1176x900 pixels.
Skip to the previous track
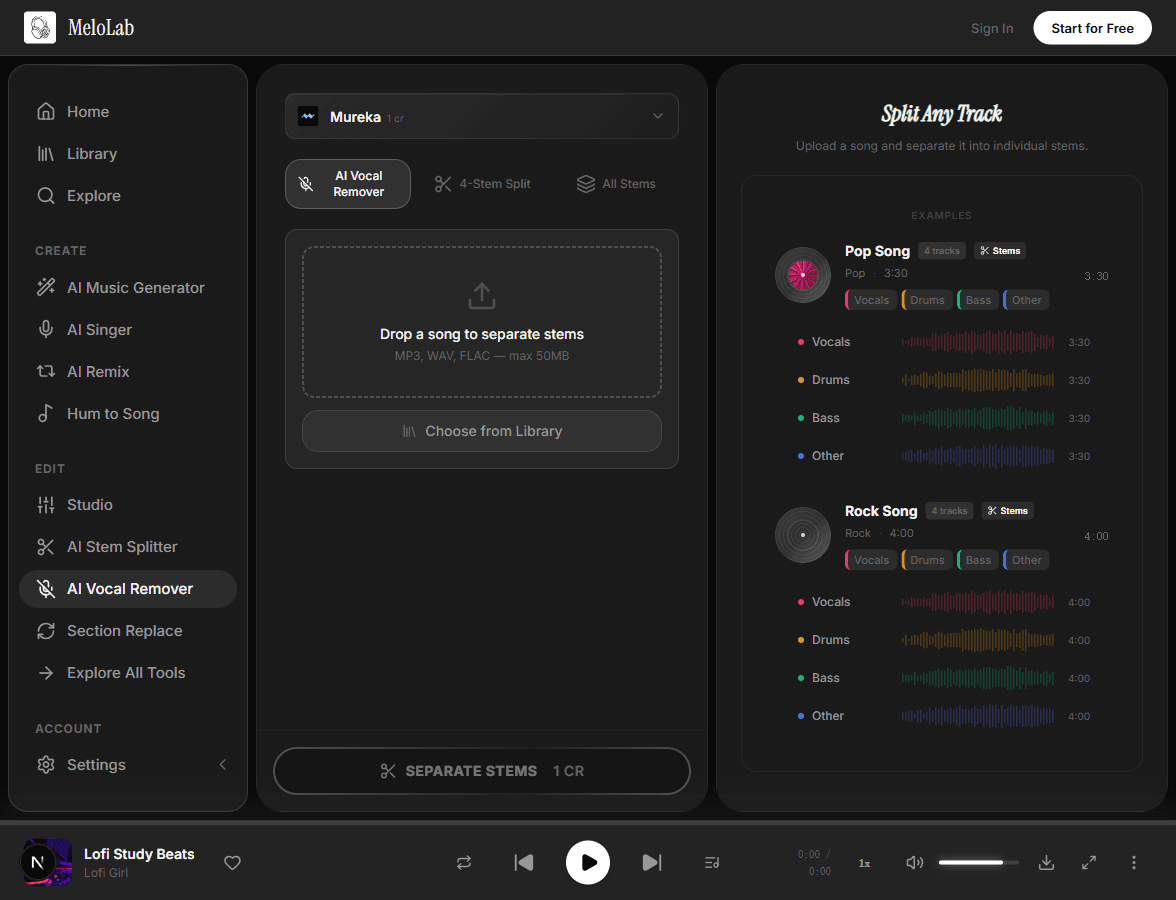(x=524, y=862)
